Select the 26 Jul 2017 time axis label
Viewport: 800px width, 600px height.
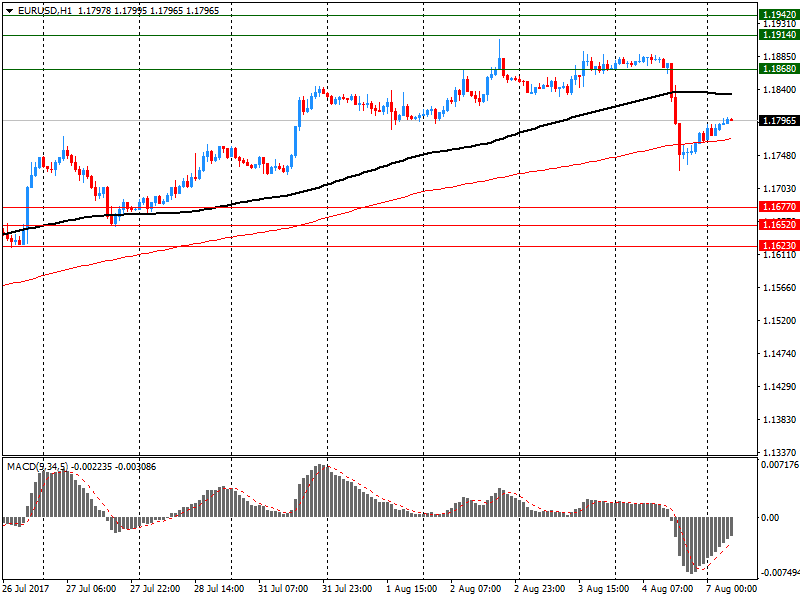[26, 589]
